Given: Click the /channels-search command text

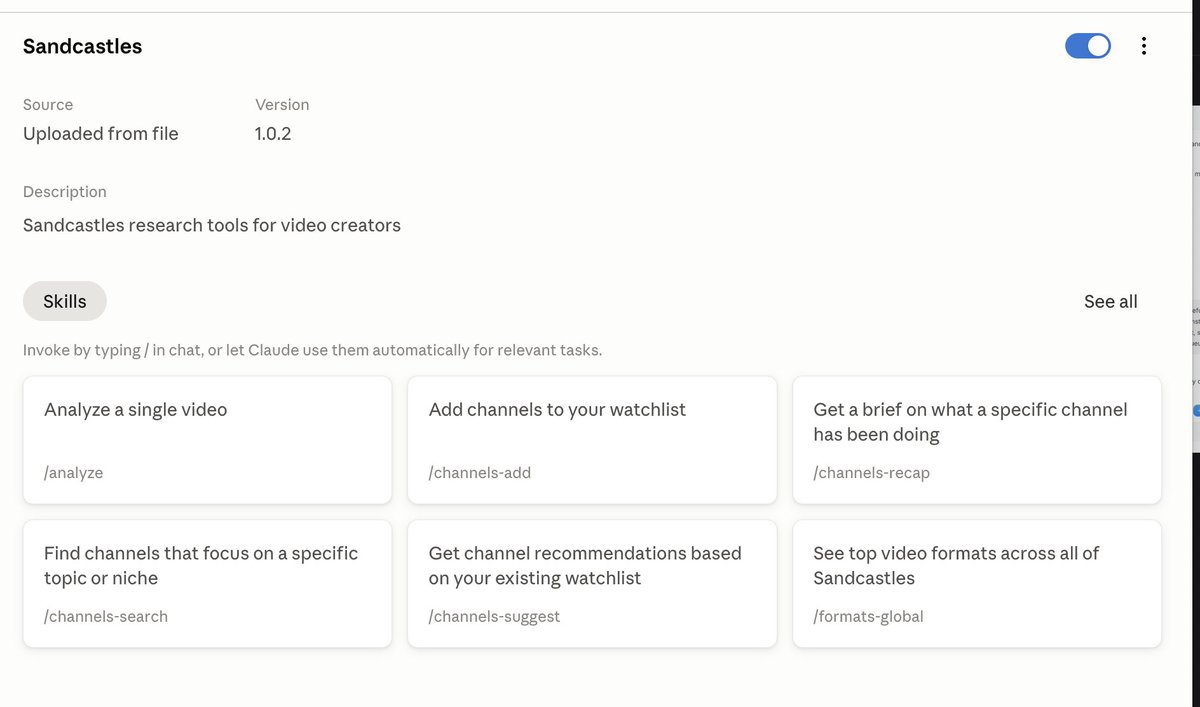Looking at the screenshot, I should 106,617.
